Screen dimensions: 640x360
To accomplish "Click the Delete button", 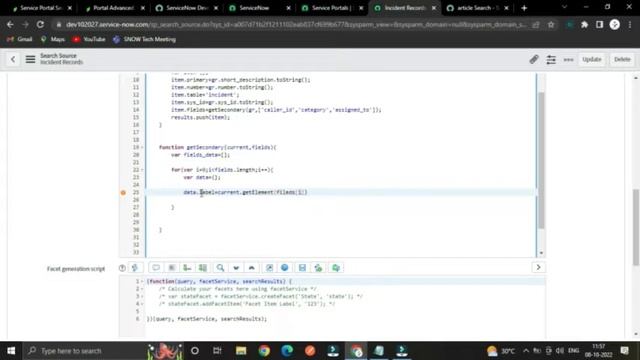I will (x=622, y=59).
